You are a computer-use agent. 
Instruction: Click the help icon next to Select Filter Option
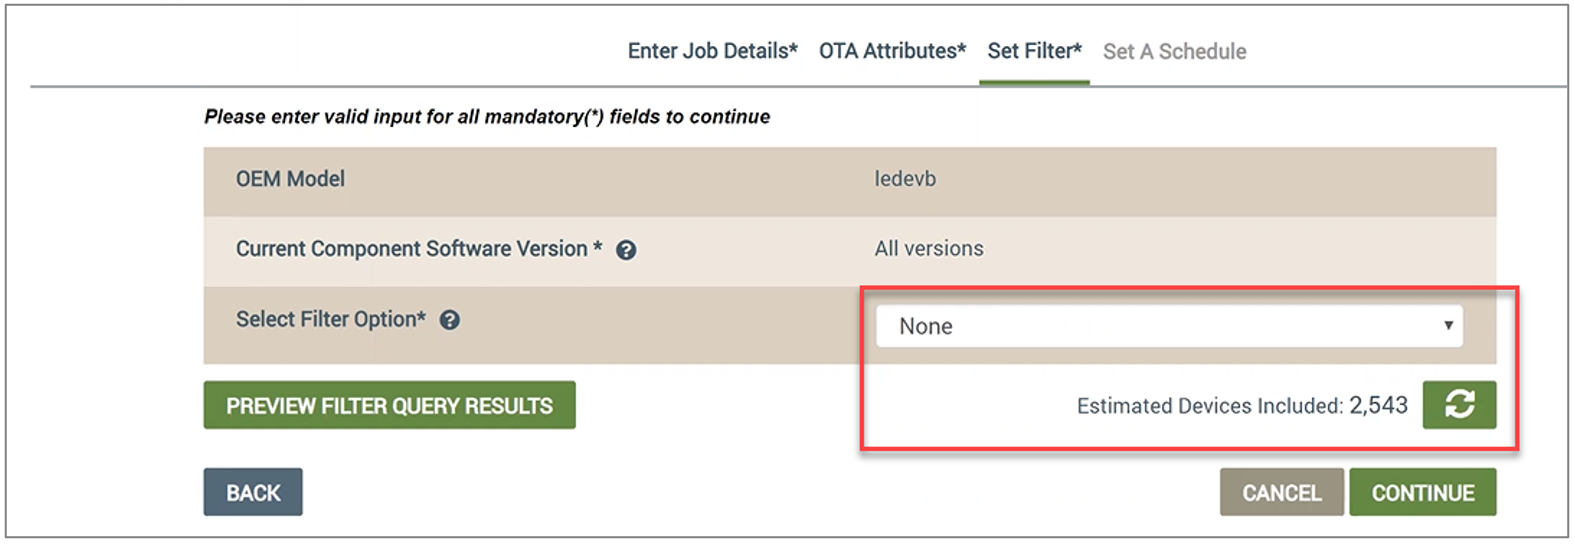click(x=450, y=320)
